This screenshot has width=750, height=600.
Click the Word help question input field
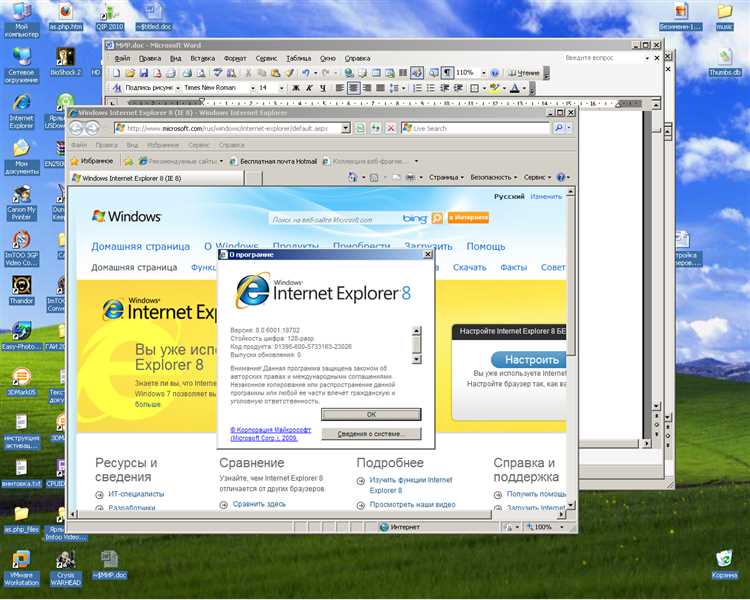(604, 58)
